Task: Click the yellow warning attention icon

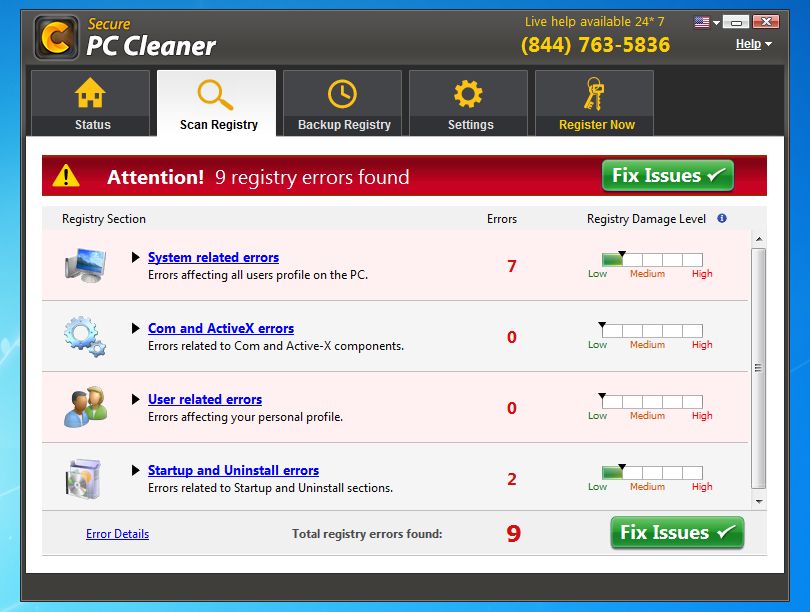Action: click(x=66, y=175)
